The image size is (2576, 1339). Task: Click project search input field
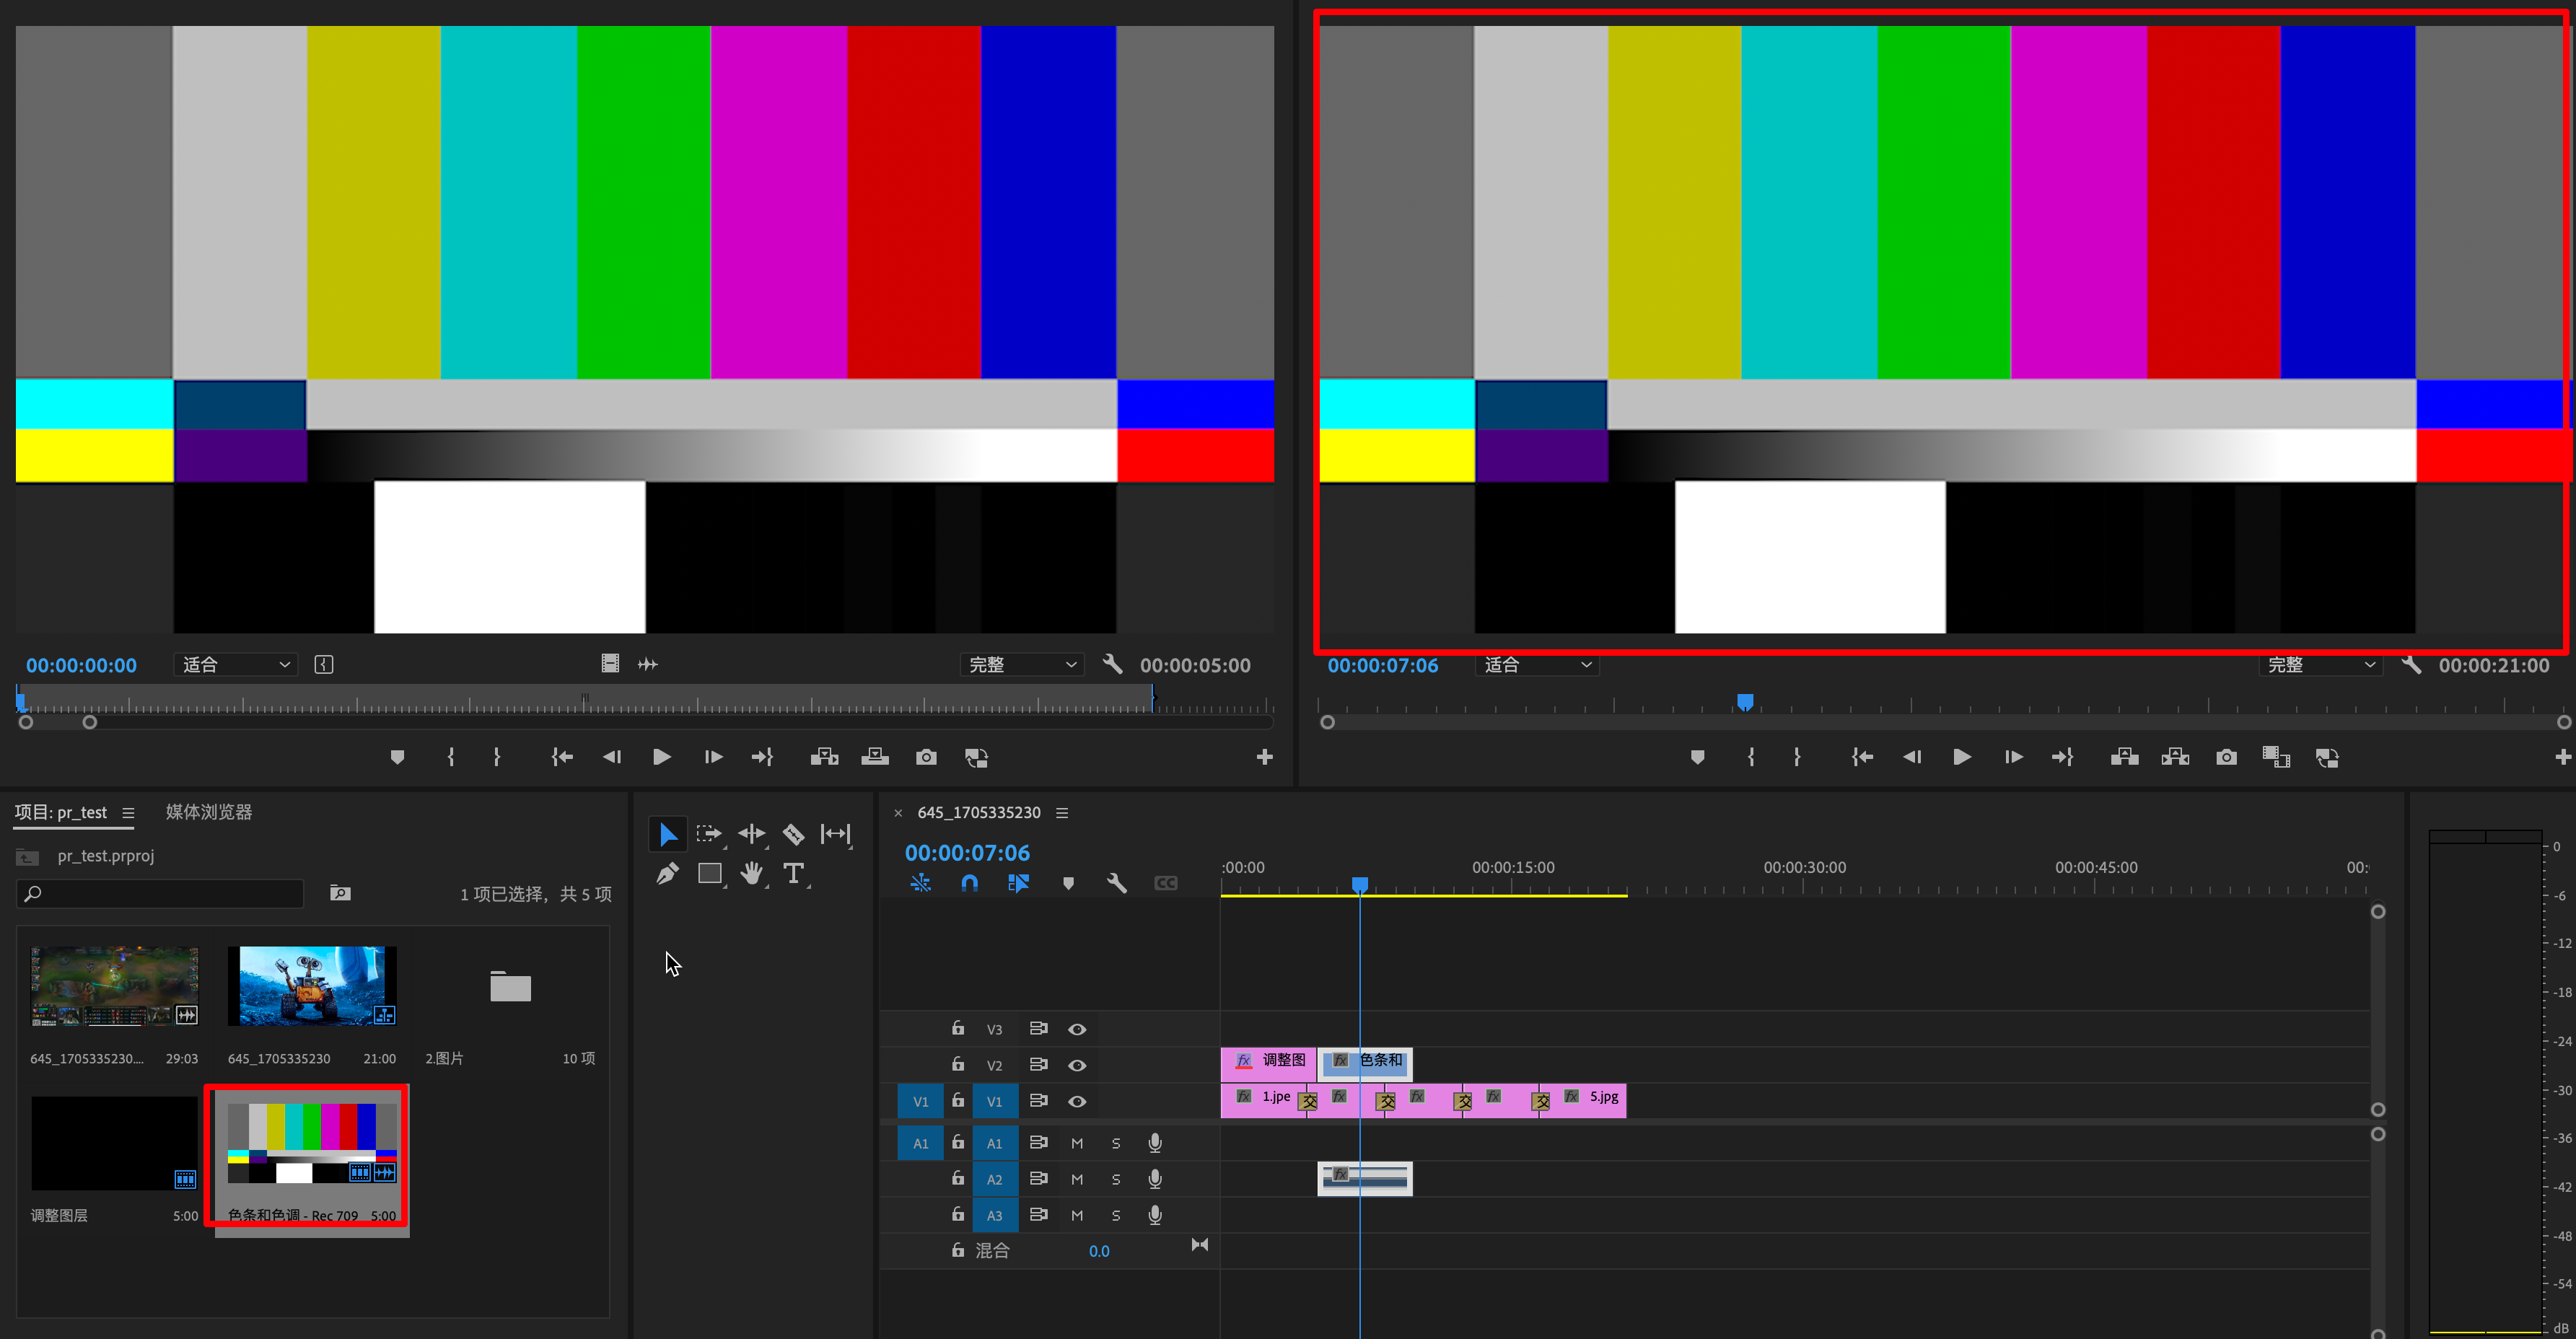(160, 893)
